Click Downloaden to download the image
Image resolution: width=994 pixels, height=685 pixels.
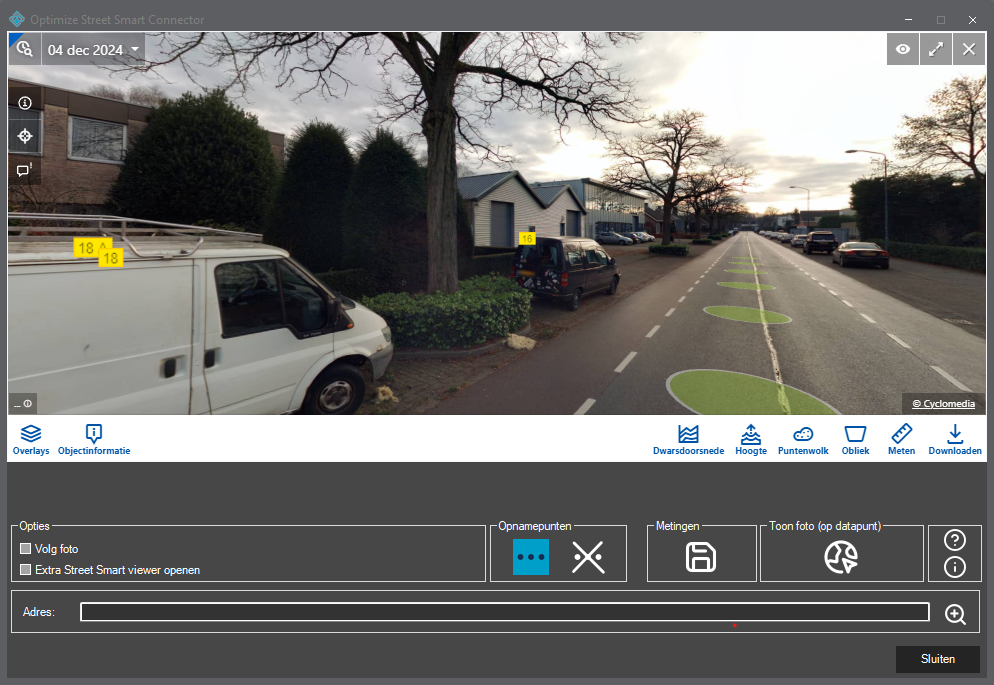click(x=955, y=440)
